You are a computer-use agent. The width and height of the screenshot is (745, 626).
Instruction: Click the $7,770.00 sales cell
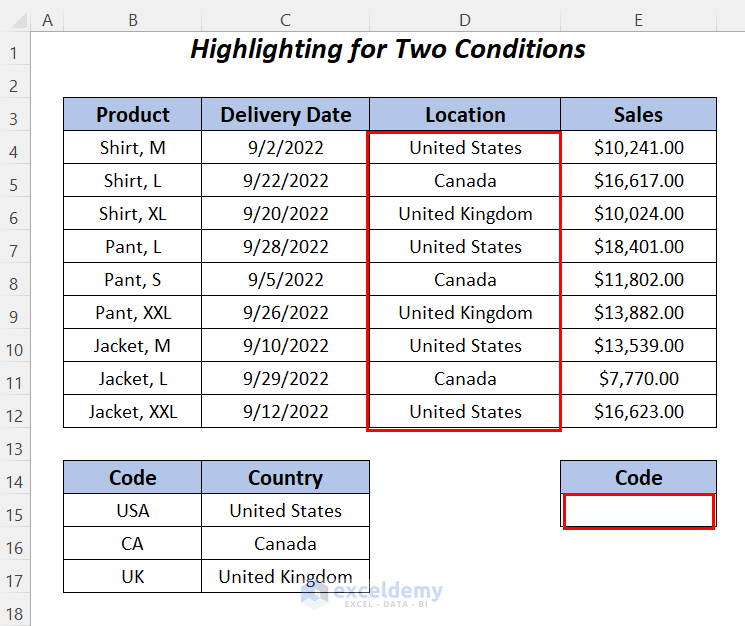pos(638,379)
